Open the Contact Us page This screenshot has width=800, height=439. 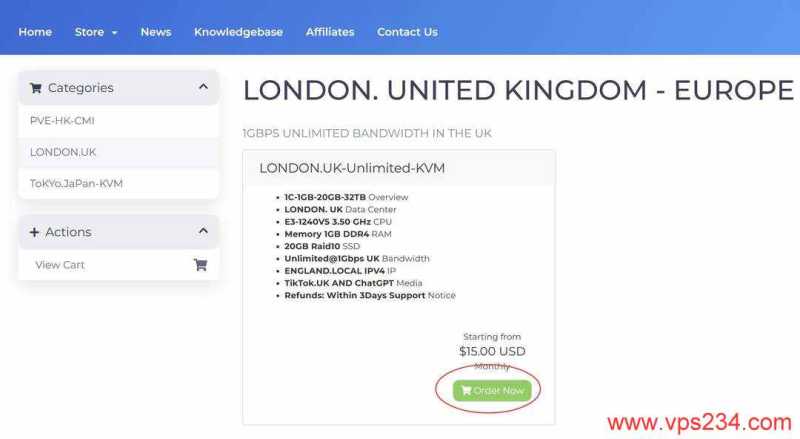(x=407, y=32)
